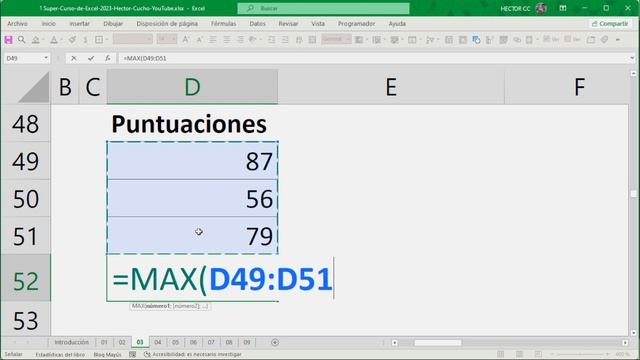Switch to Page Layout view icon
This screenshot has width=640, height=360.
pyautogui.click(x=519, y=354)
